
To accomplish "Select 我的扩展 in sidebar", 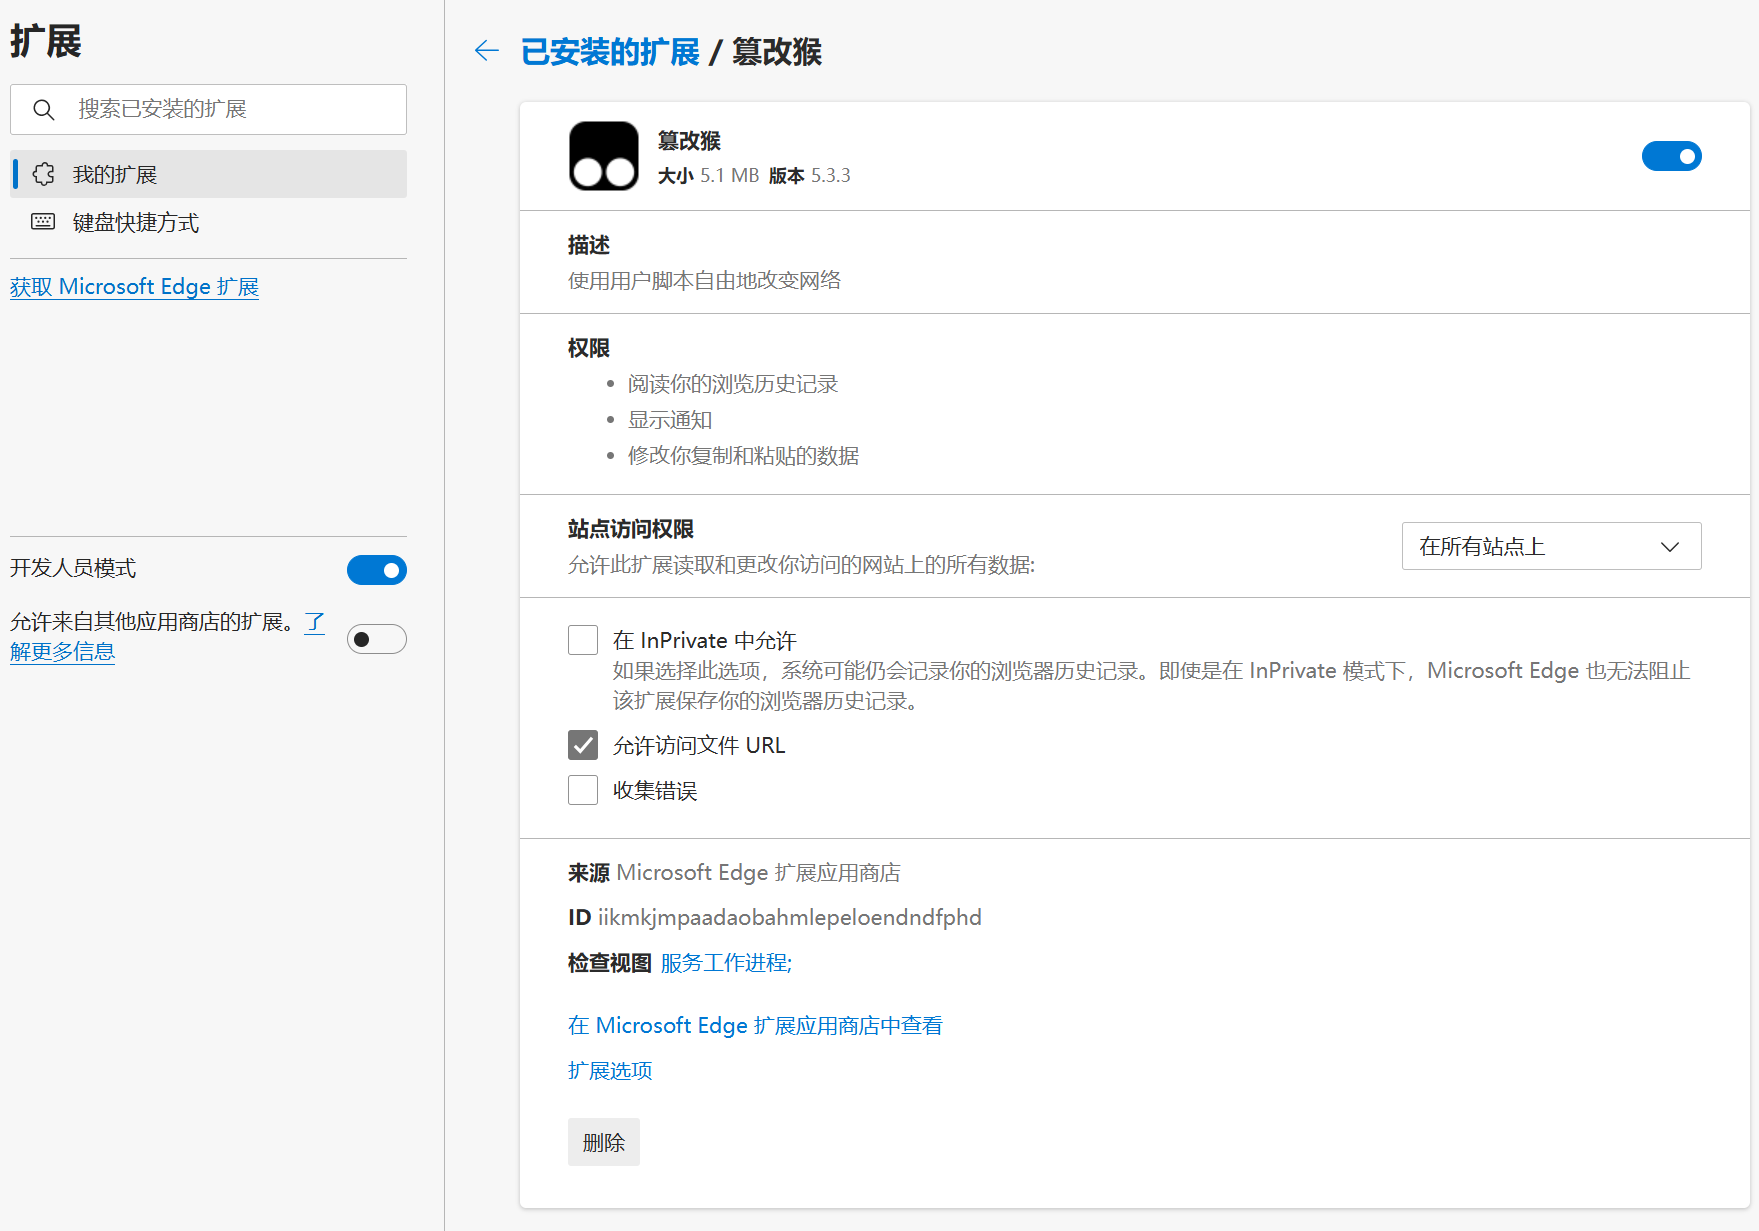I will [208, 174].
